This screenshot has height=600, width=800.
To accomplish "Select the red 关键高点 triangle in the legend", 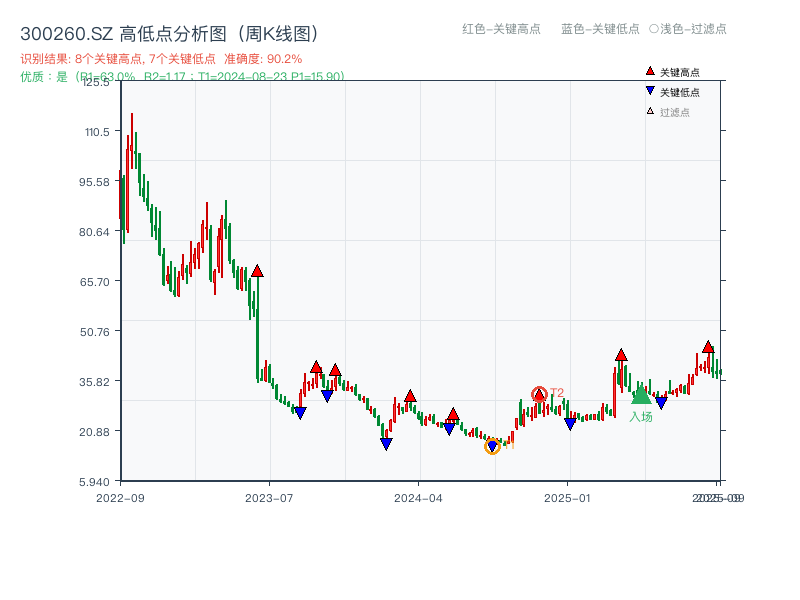I will click(x=650, y=71).
